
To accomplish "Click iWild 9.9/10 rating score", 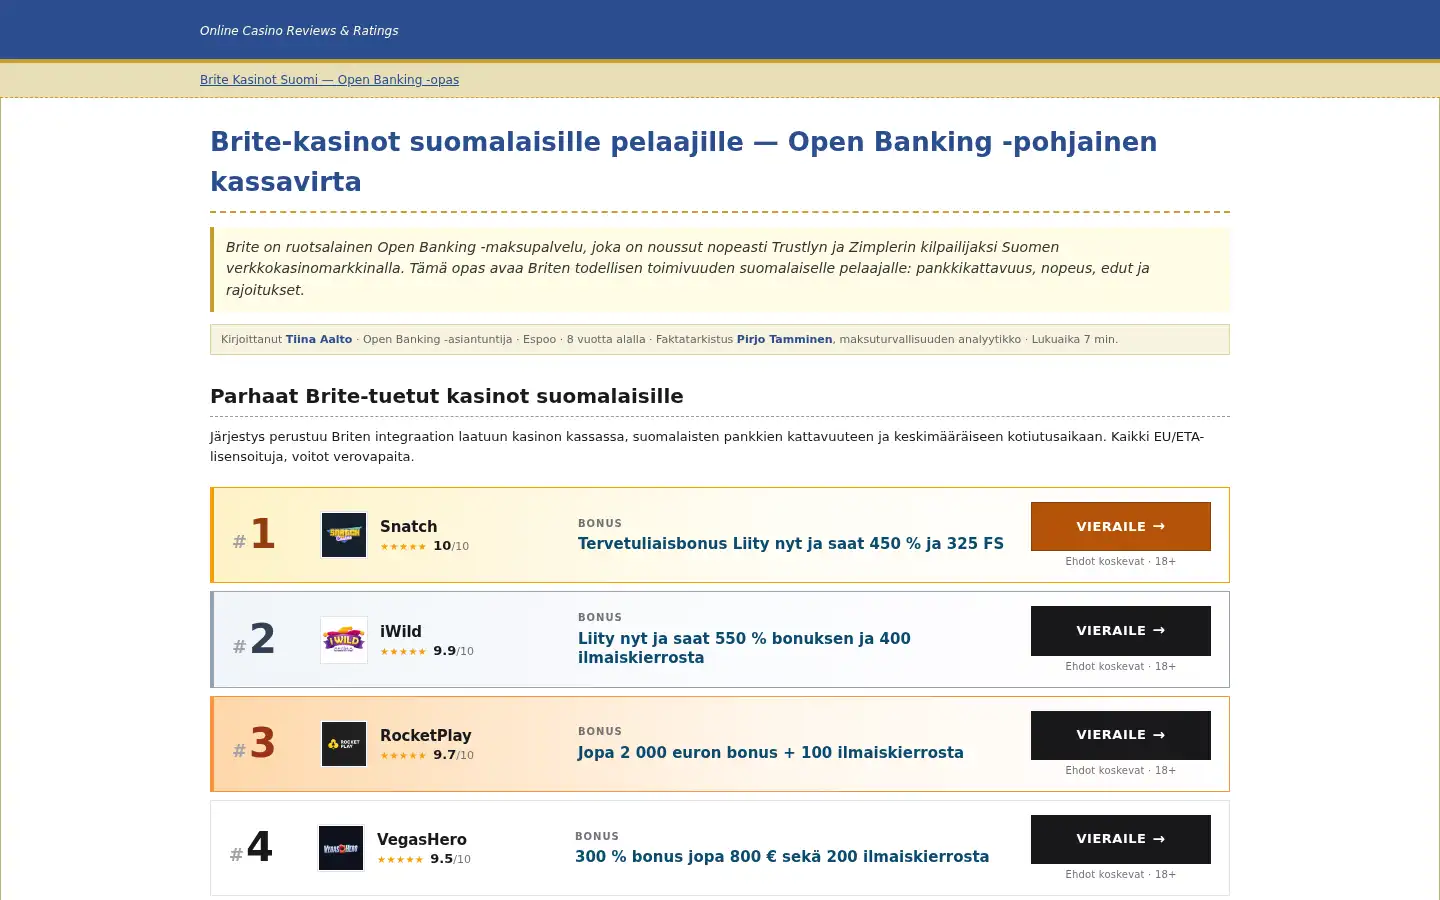I will click(453, 651).
